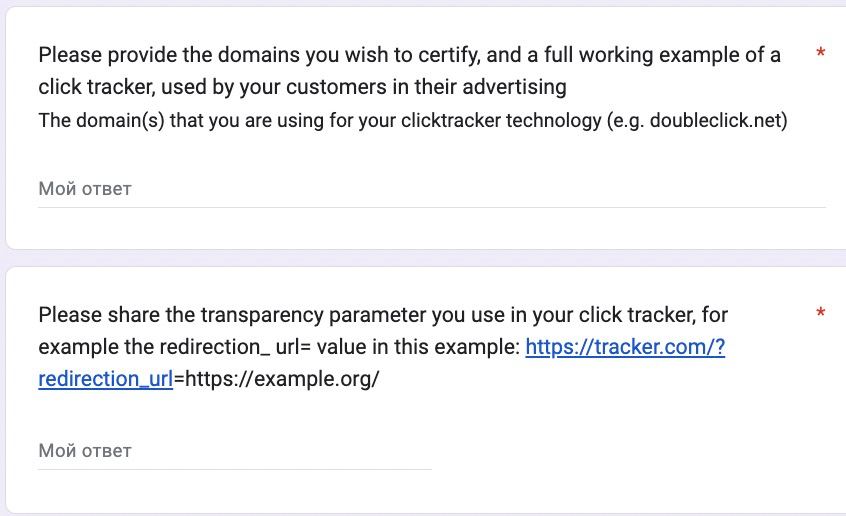Open the https://tracker.com/? link
The height and width of the screenshot is (516, 846).
625,347
